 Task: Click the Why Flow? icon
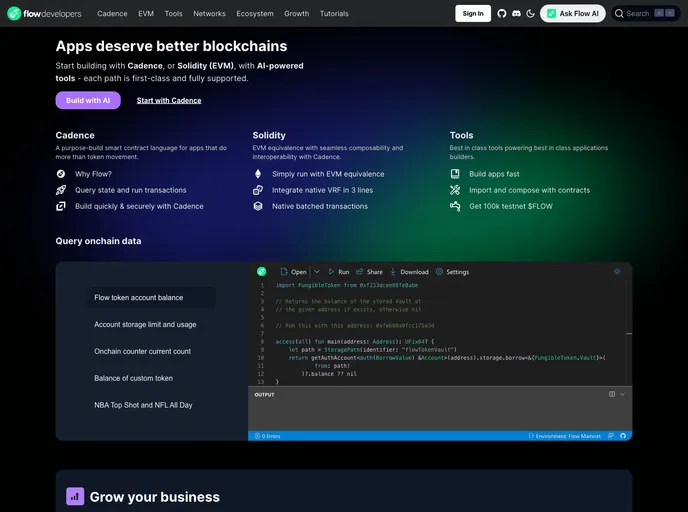(61, 174)
